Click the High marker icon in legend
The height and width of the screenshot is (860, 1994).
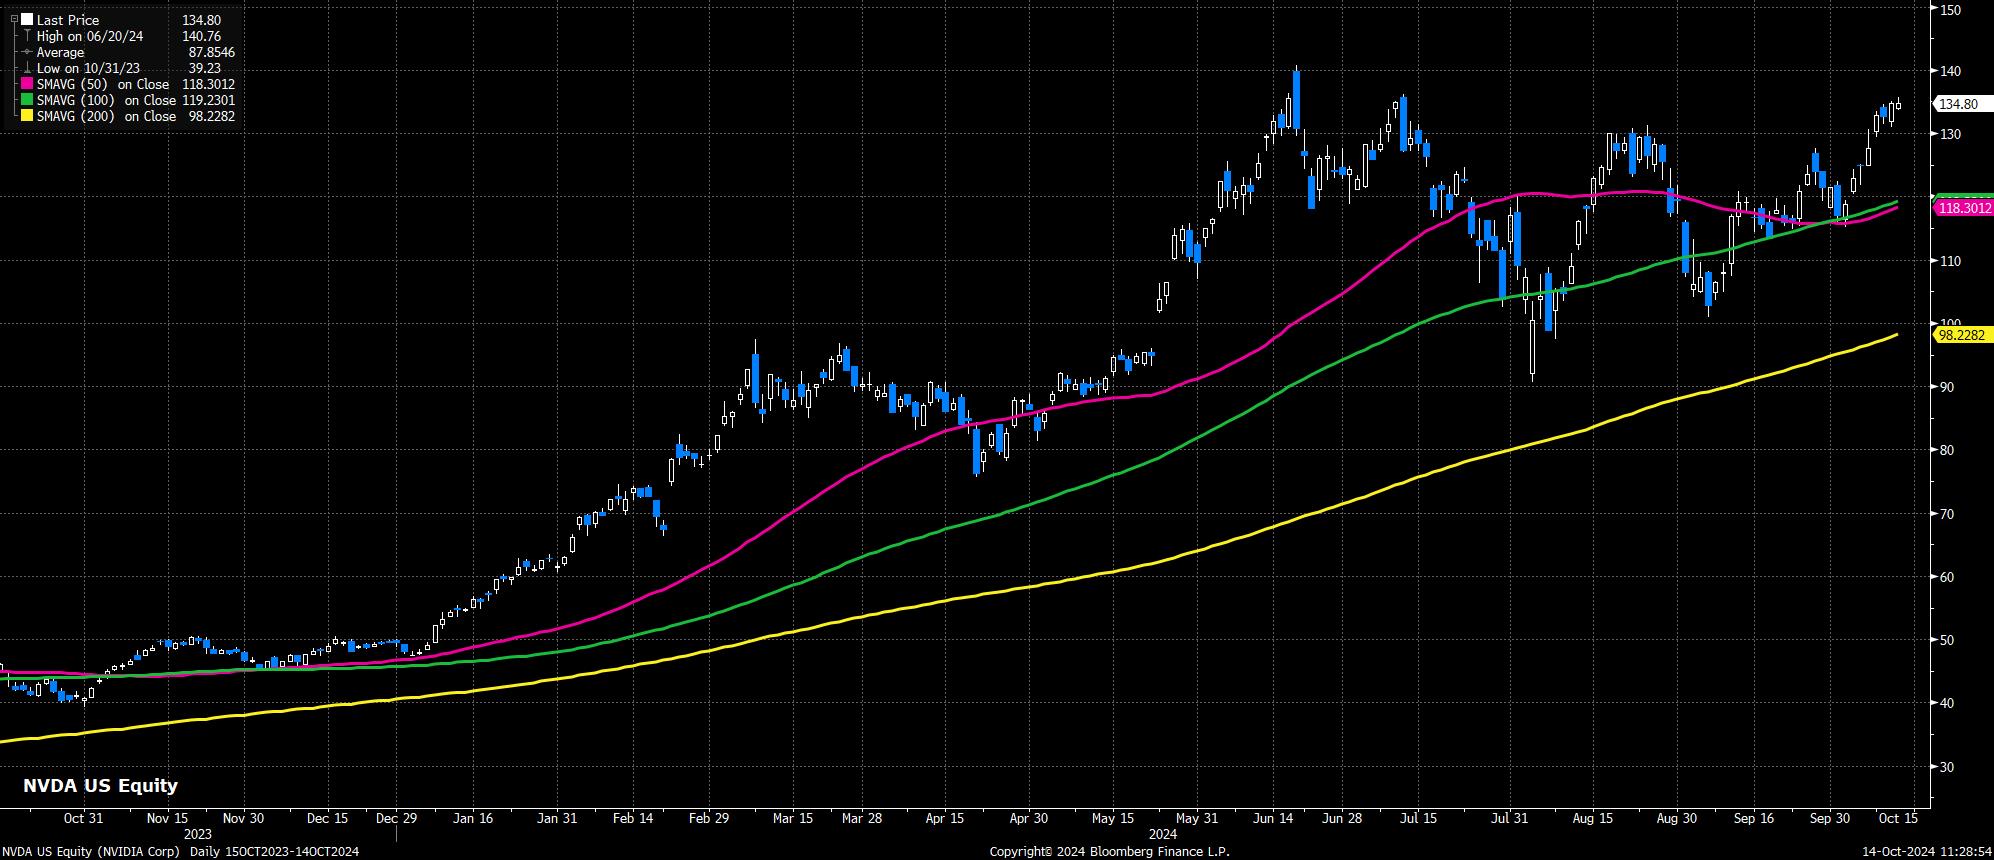tap(27, 36)
